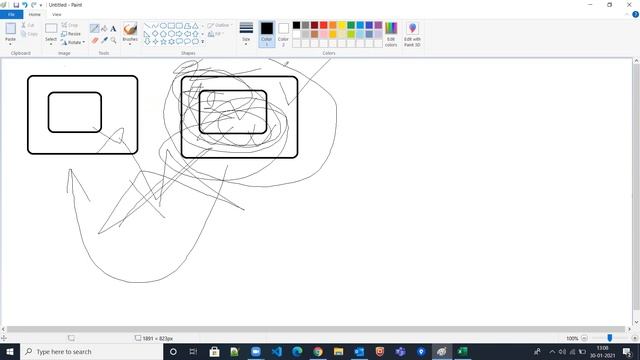This screenshot has width=640, height=360.
Task: Click the zoom slider handle
Action: [610, 338]
